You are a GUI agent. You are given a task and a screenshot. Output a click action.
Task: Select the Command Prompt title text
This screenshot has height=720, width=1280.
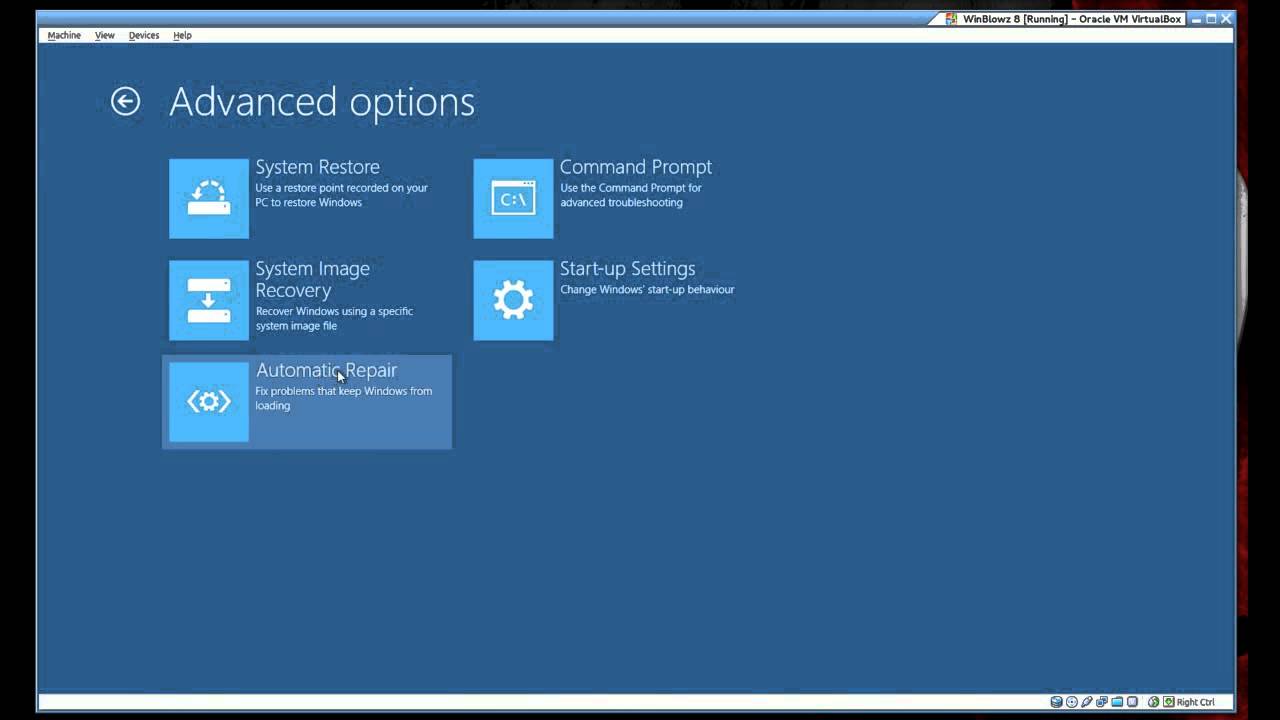pos(636,167)
